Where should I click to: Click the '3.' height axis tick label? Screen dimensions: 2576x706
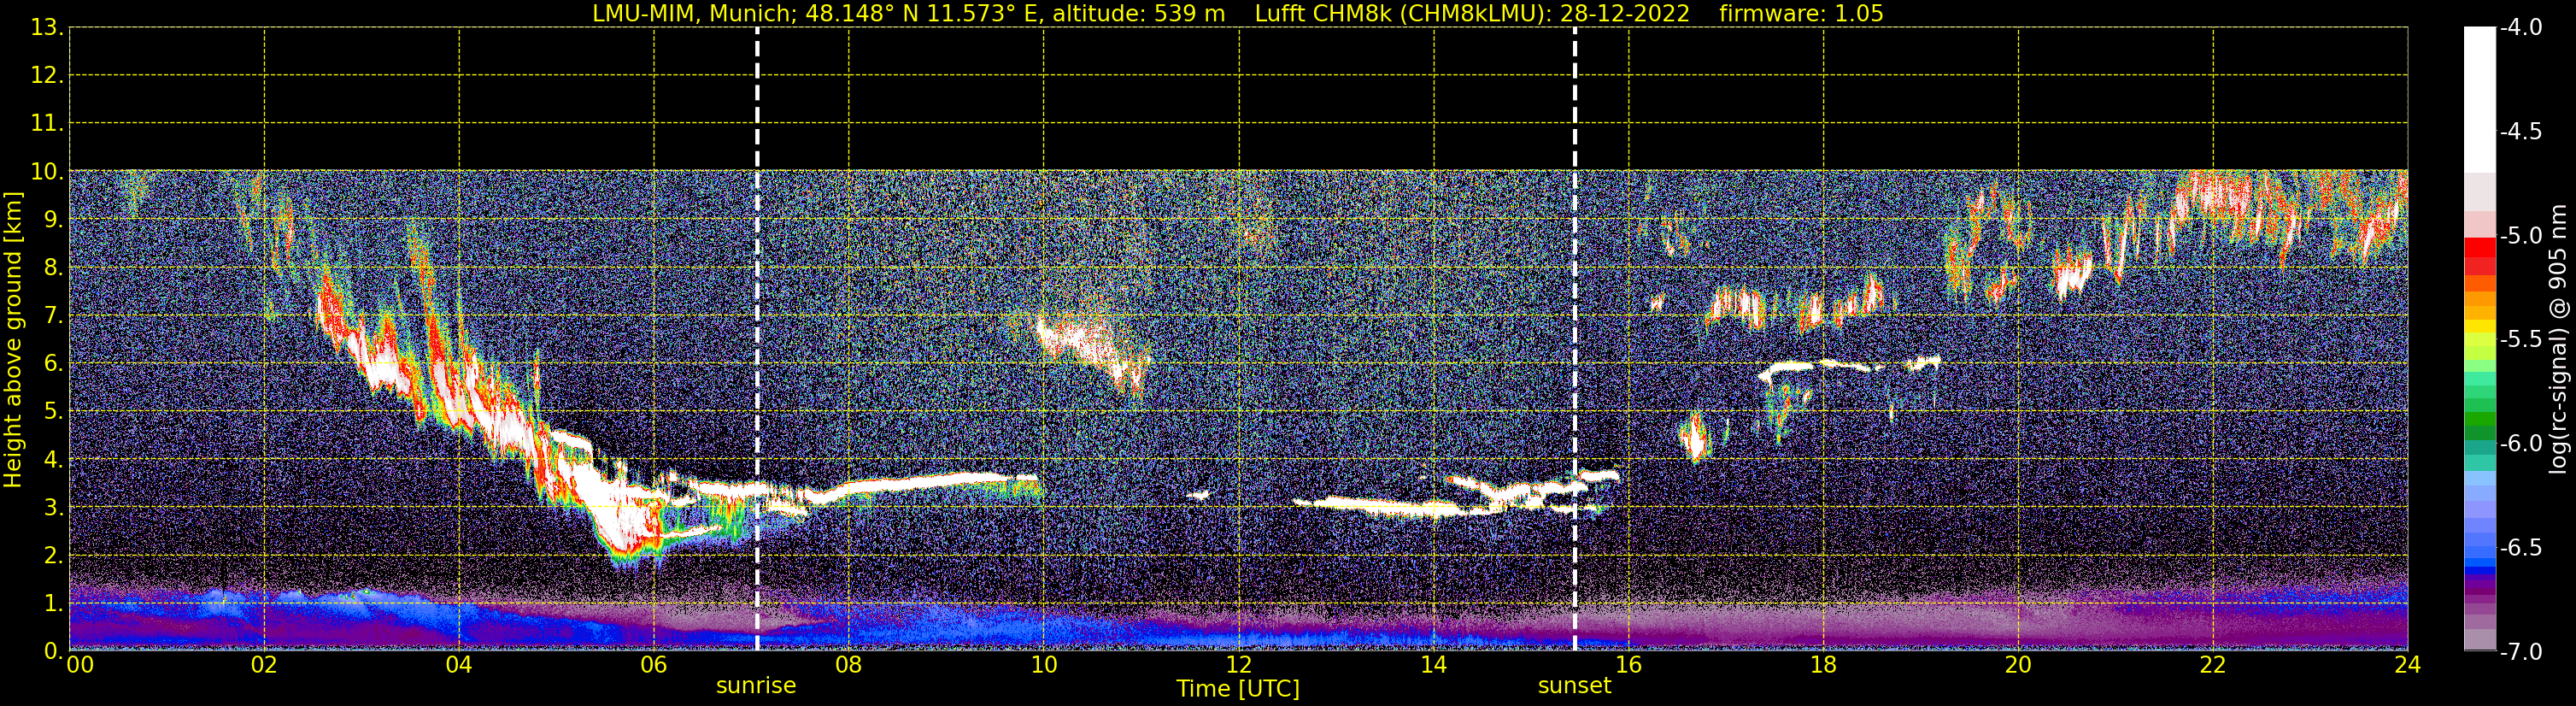pos(54,508)
